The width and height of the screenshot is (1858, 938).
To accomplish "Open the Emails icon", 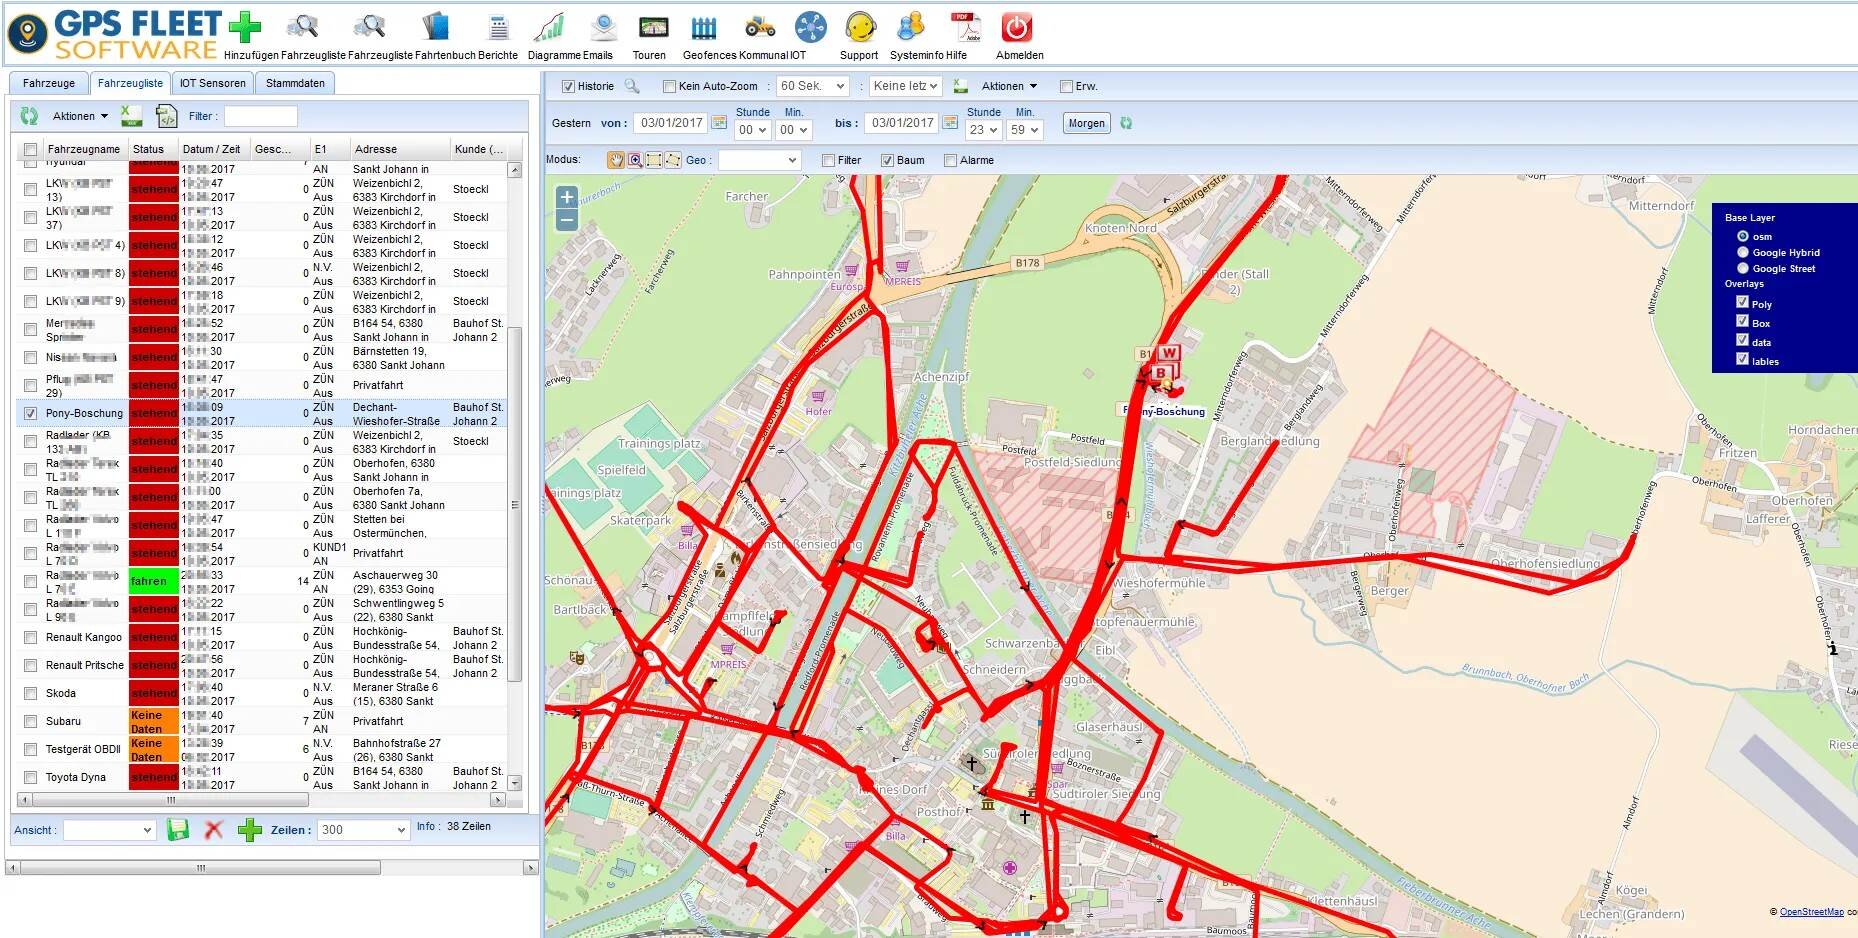I will (x=603, y=27).
